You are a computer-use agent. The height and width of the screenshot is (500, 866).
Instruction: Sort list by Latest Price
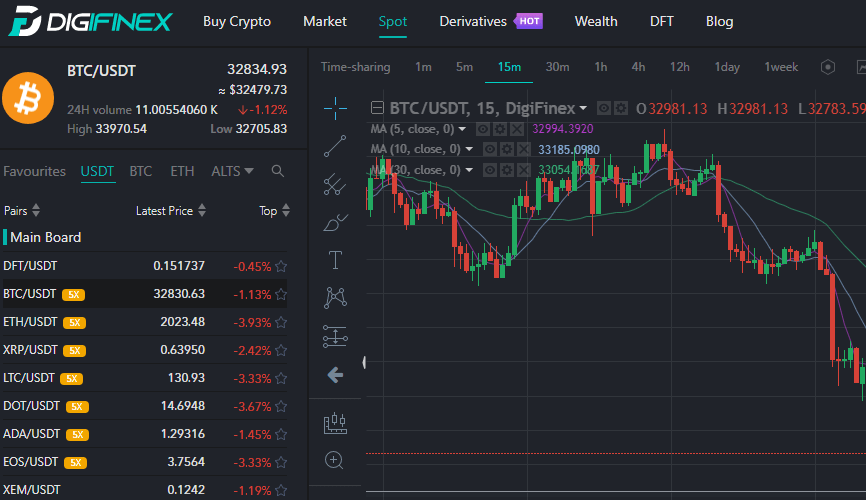pyautogui.click(x=171, y=210)
